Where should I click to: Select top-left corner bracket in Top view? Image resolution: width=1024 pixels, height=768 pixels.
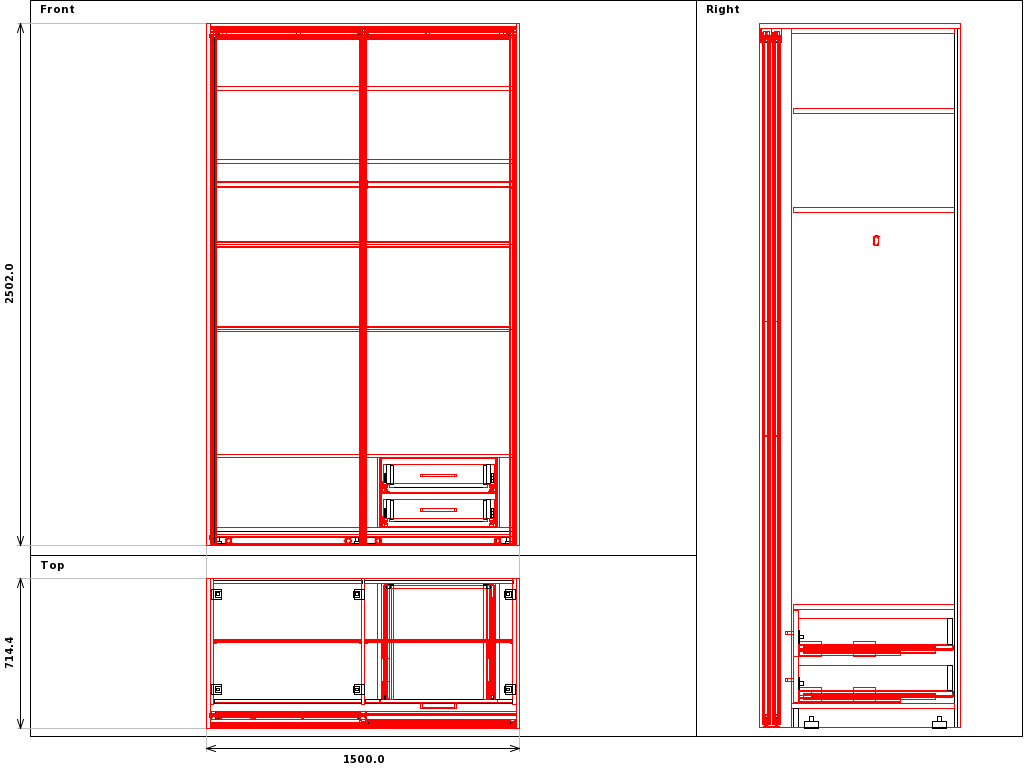click(217, 594)
